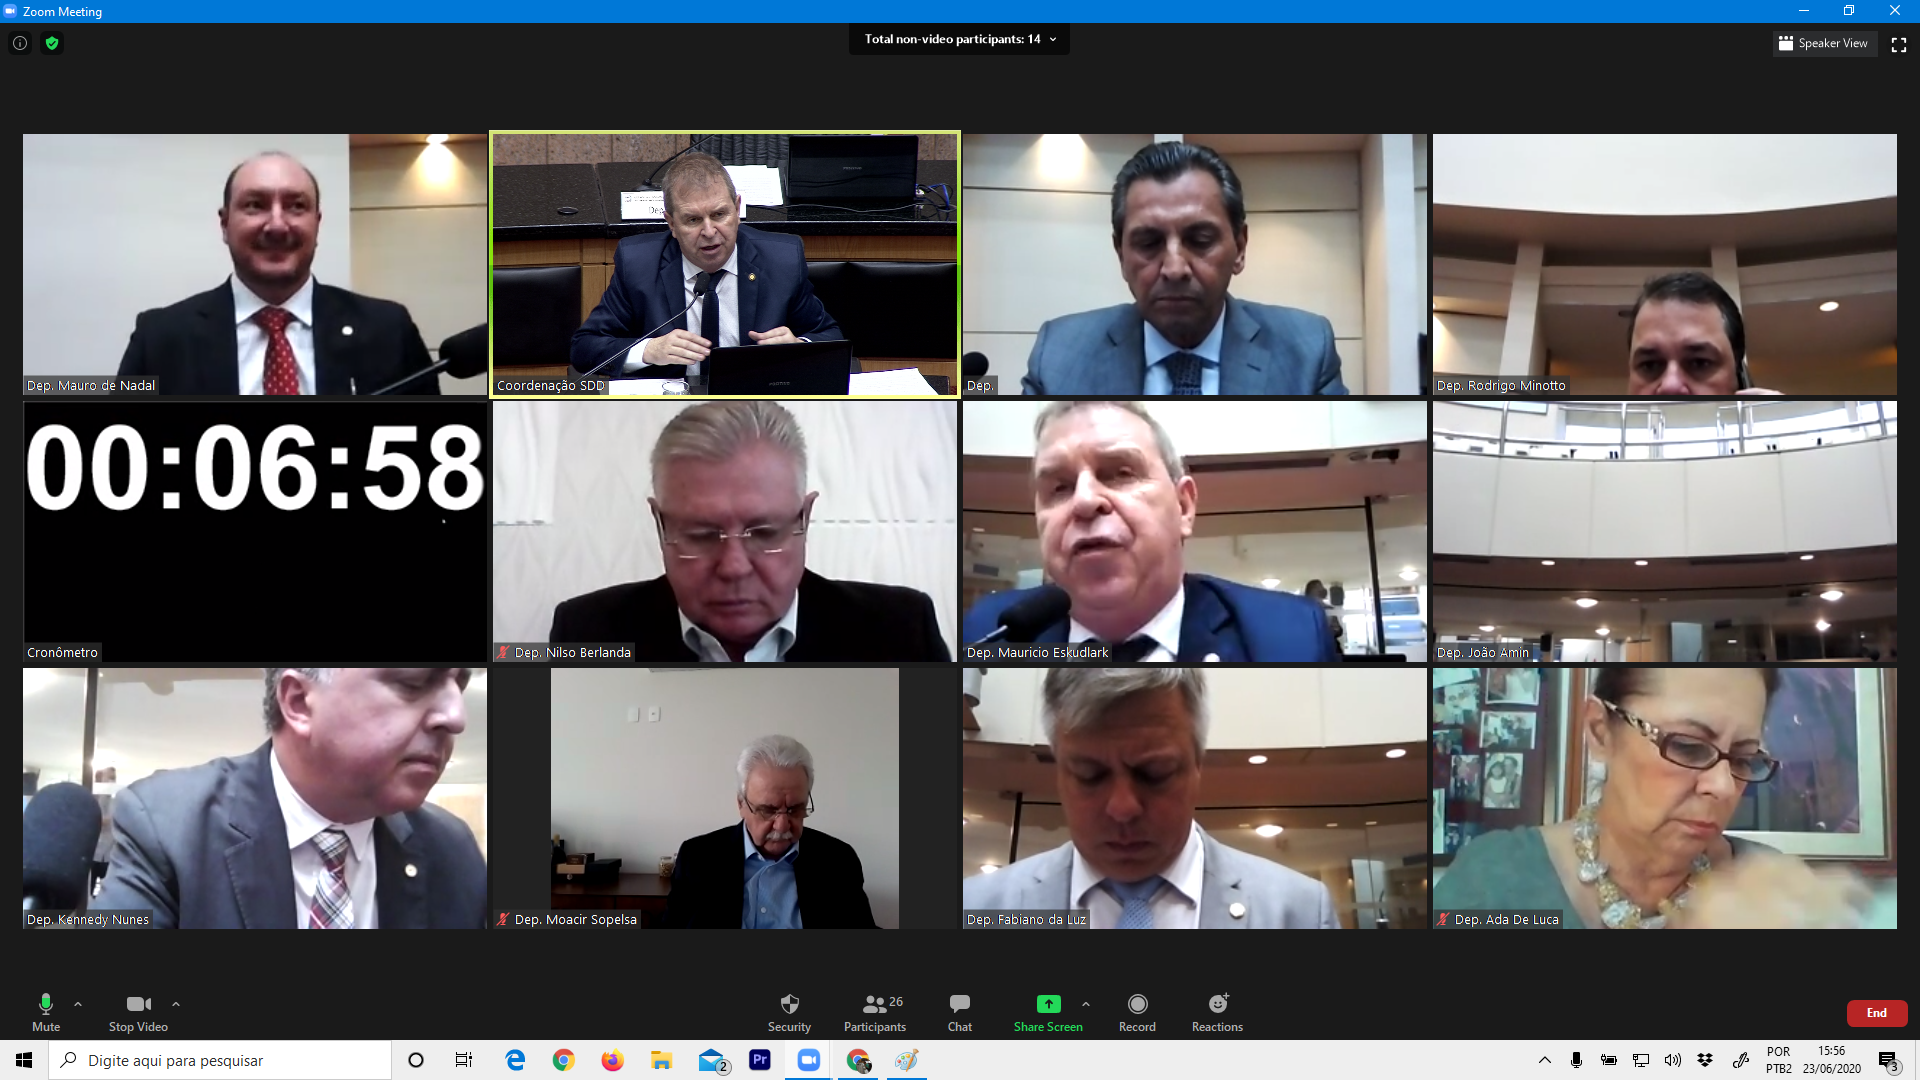This screenshot has height=1080, width=1920.
Task: Open the Participants panel
Action: tap(875, 1012)
